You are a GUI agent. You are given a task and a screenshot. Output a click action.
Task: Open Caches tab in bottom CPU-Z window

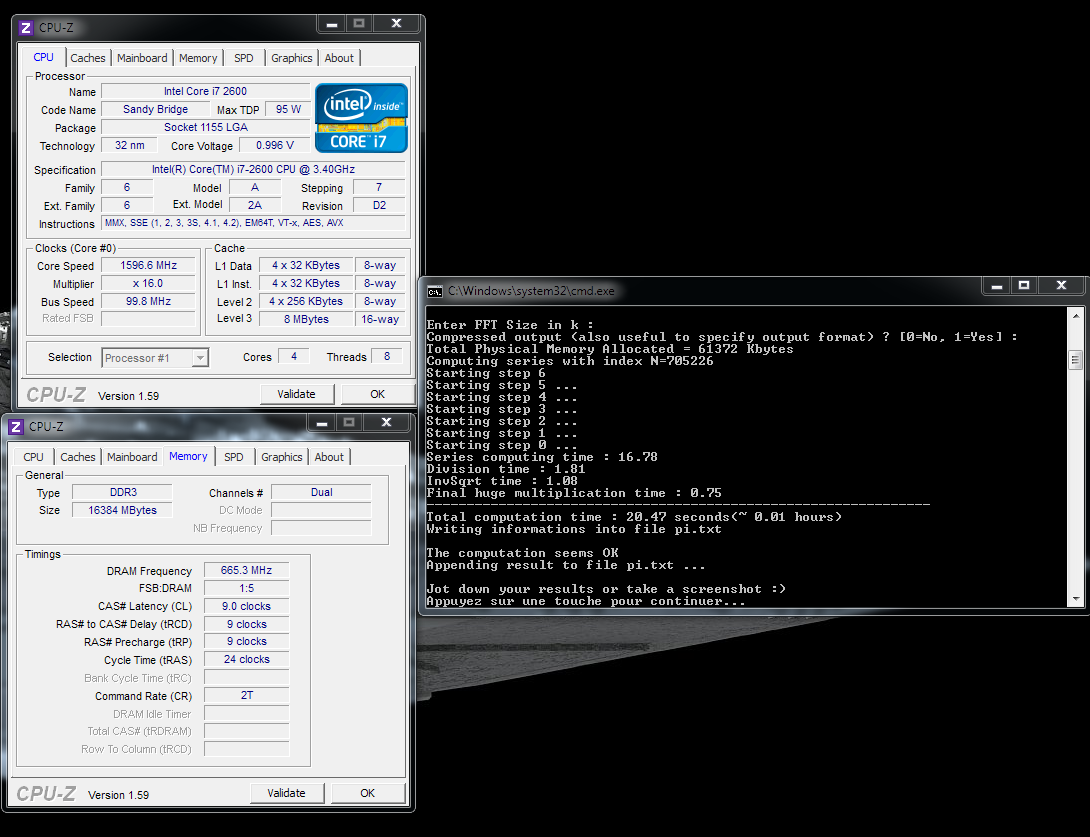tap(78, 457)
